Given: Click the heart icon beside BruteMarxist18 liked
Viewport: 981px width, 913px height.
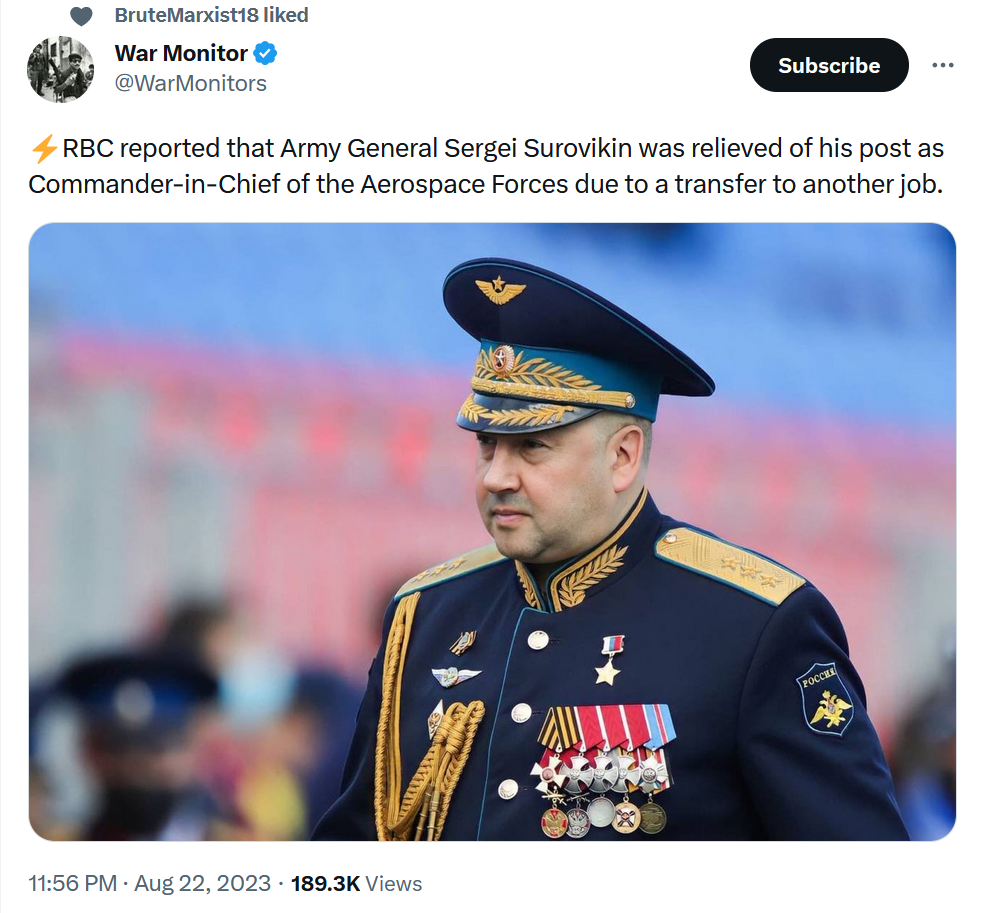Looking at the screenshot, I should click(81, 16).
